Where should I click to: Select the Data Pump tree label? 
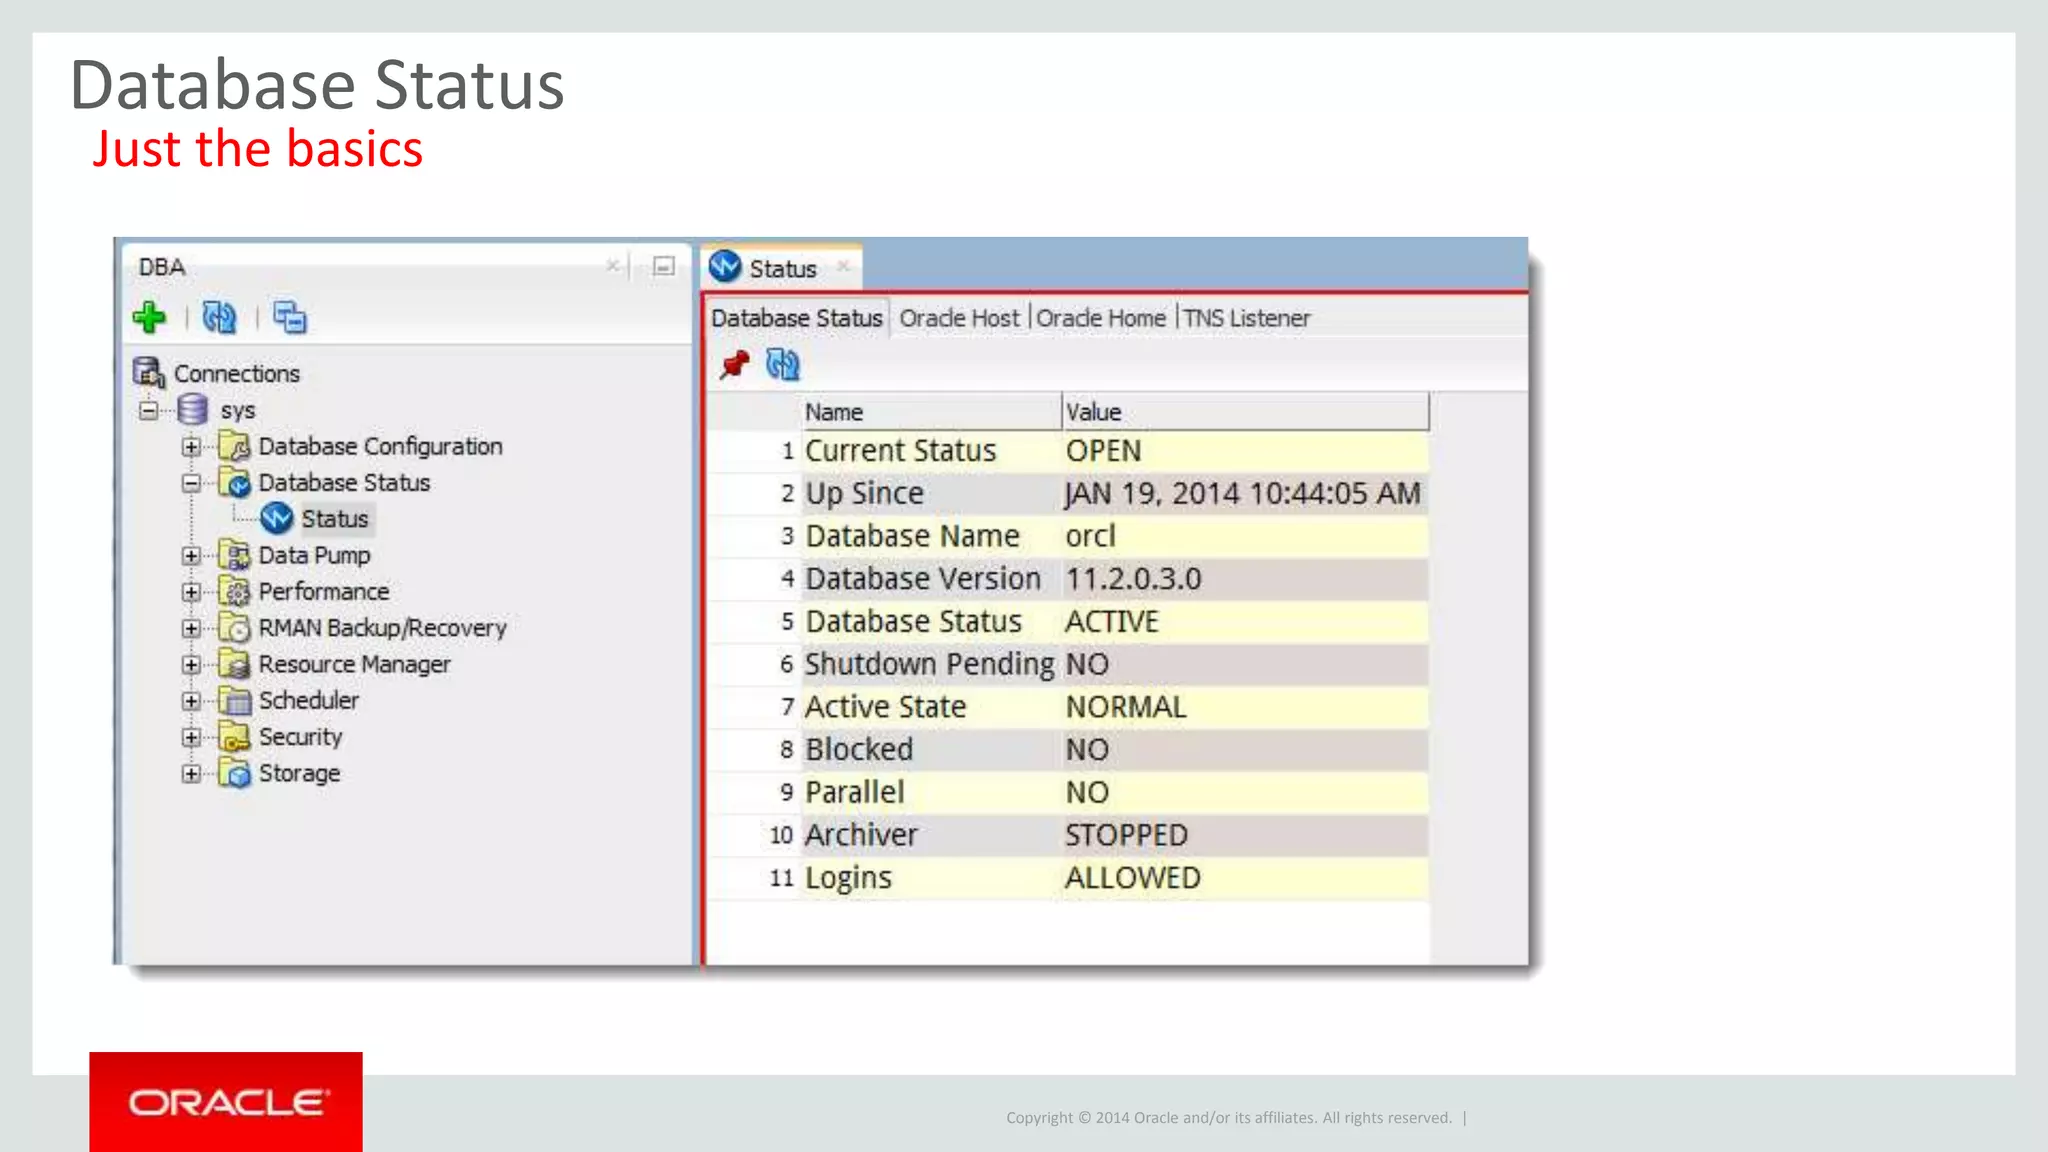(314, 556)
